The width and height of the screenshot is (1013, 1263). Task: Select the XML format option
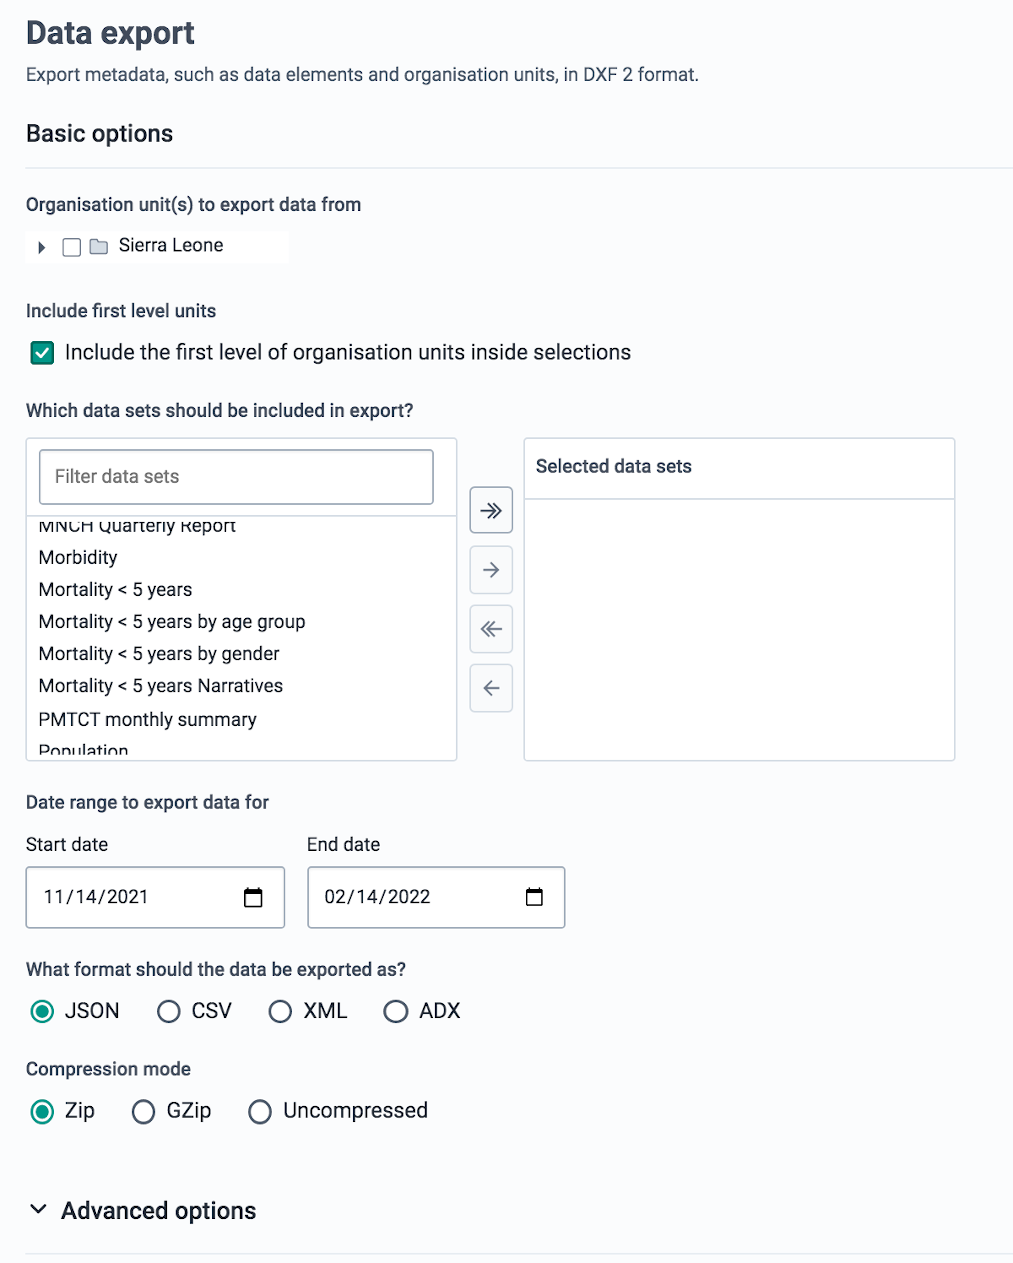tap(280, 1012)
